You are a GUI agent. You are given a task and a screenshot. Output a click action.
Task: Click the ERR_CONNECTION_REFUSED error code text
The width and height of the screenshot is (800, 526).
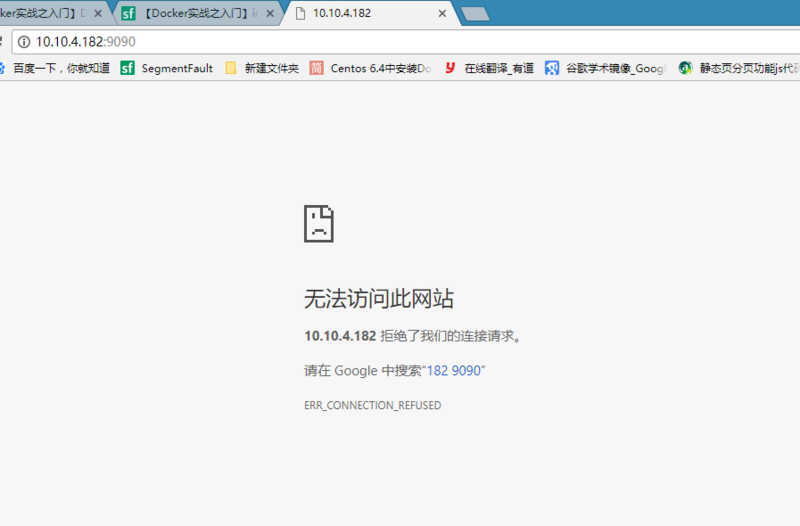click(x=372, y=405)
